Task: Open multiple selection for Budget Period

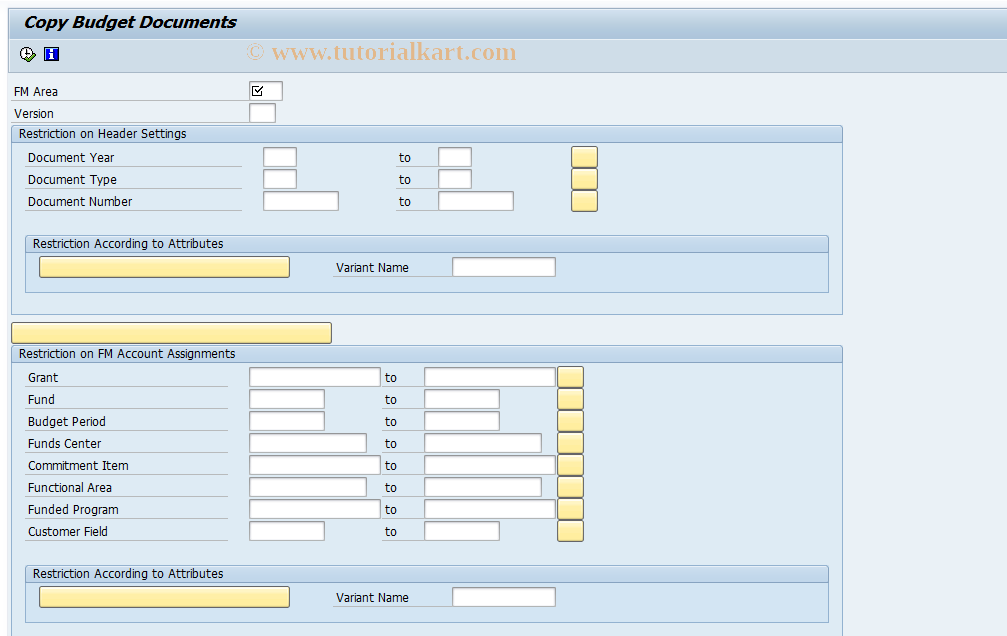Action: (x=570, y=421)
